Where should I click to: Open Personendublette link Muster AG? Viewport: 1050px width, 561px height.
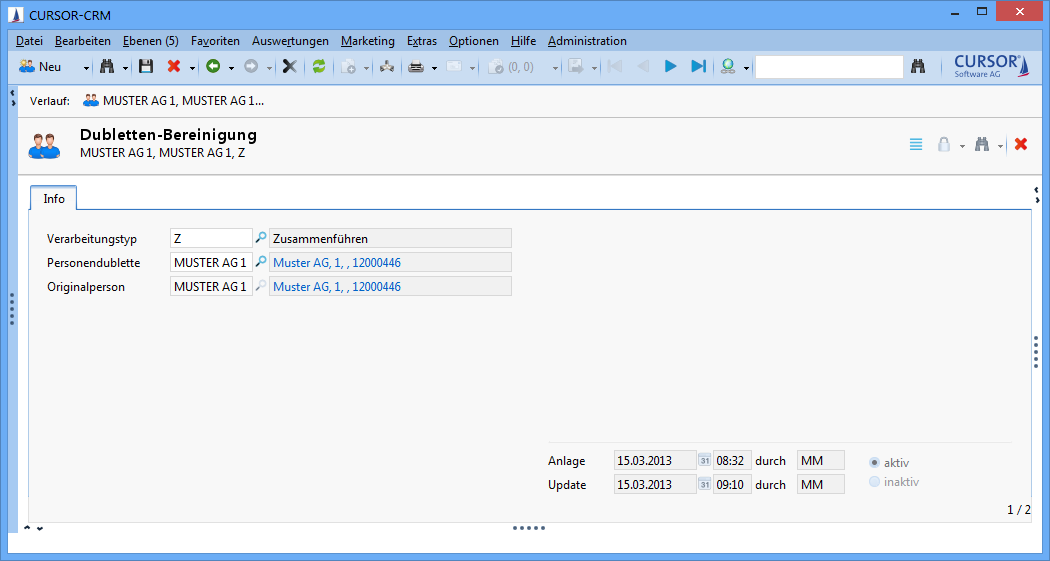337,263
